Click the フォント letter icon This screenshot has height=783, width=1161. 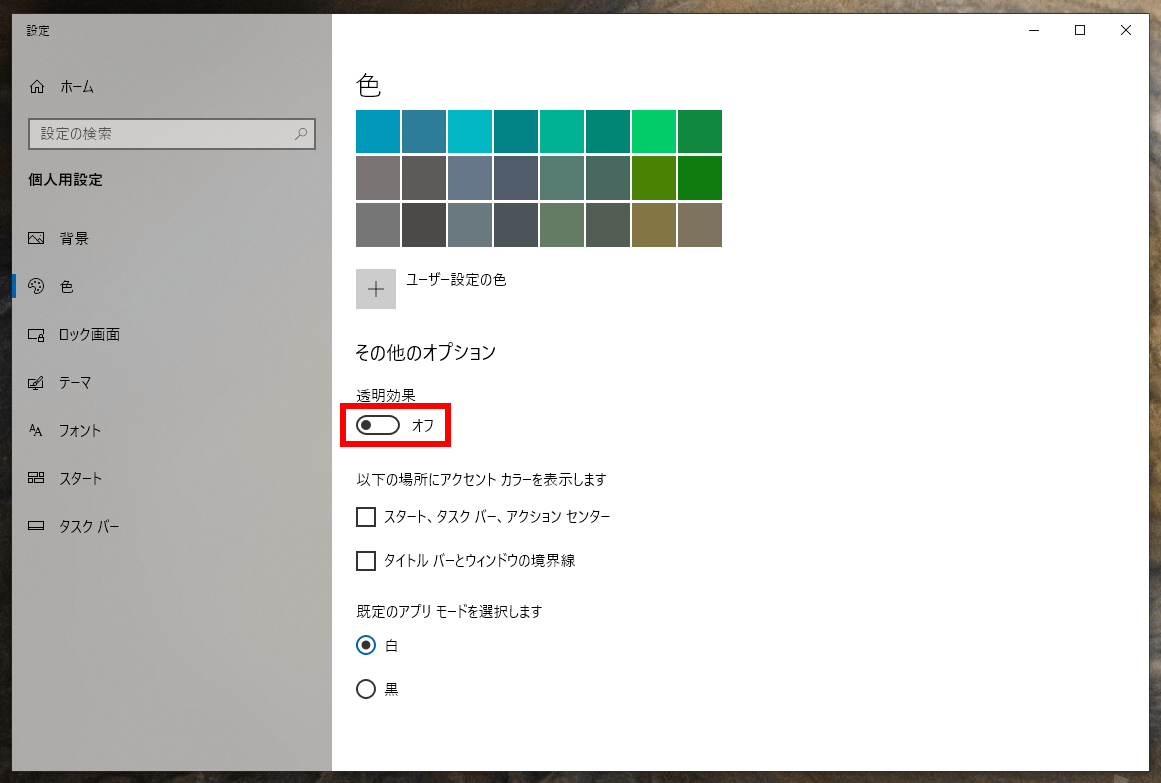point(36,430)
